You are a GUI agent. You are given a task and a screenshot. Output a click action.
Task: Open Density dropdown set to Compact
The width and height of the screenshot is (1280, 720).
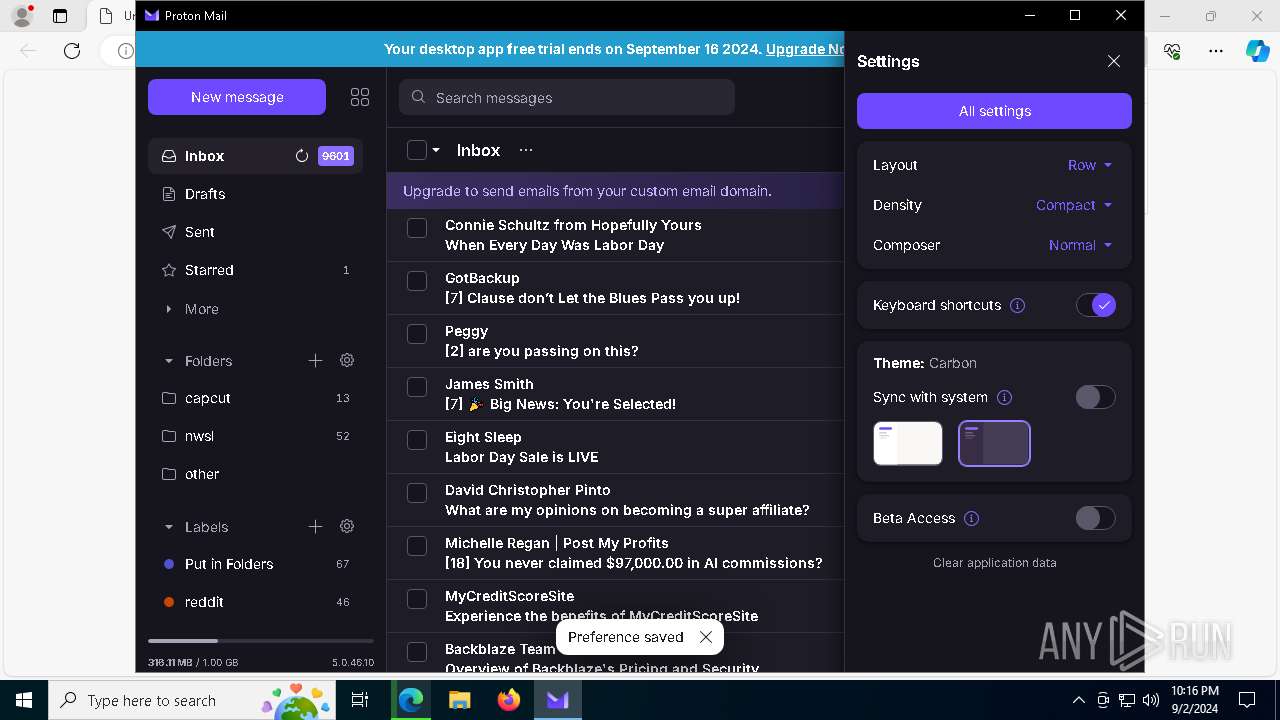pos(1074,205)
